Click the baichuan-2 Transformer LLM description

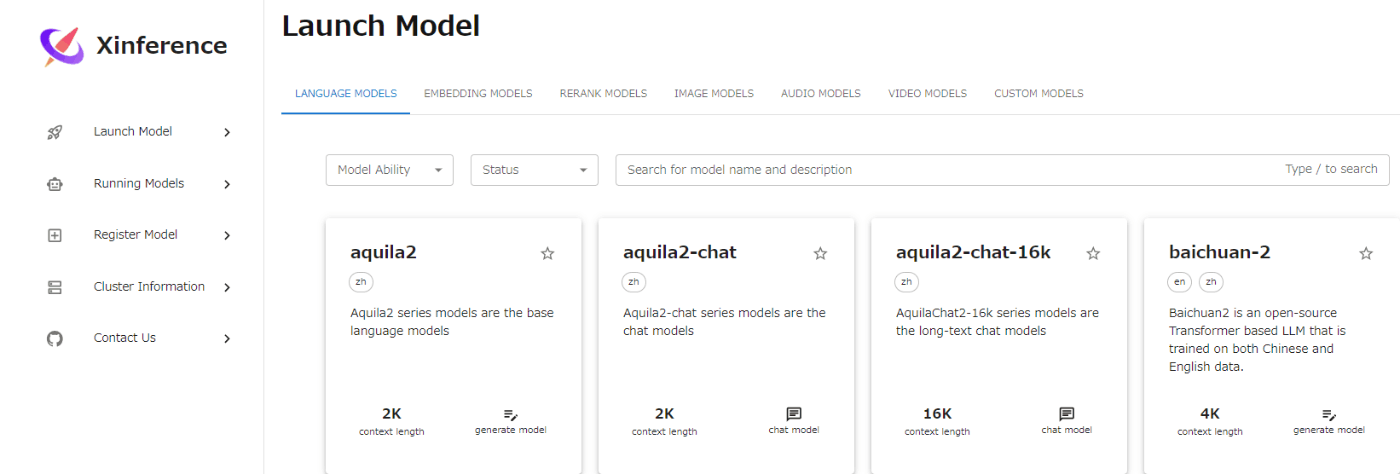[1258, 340]
